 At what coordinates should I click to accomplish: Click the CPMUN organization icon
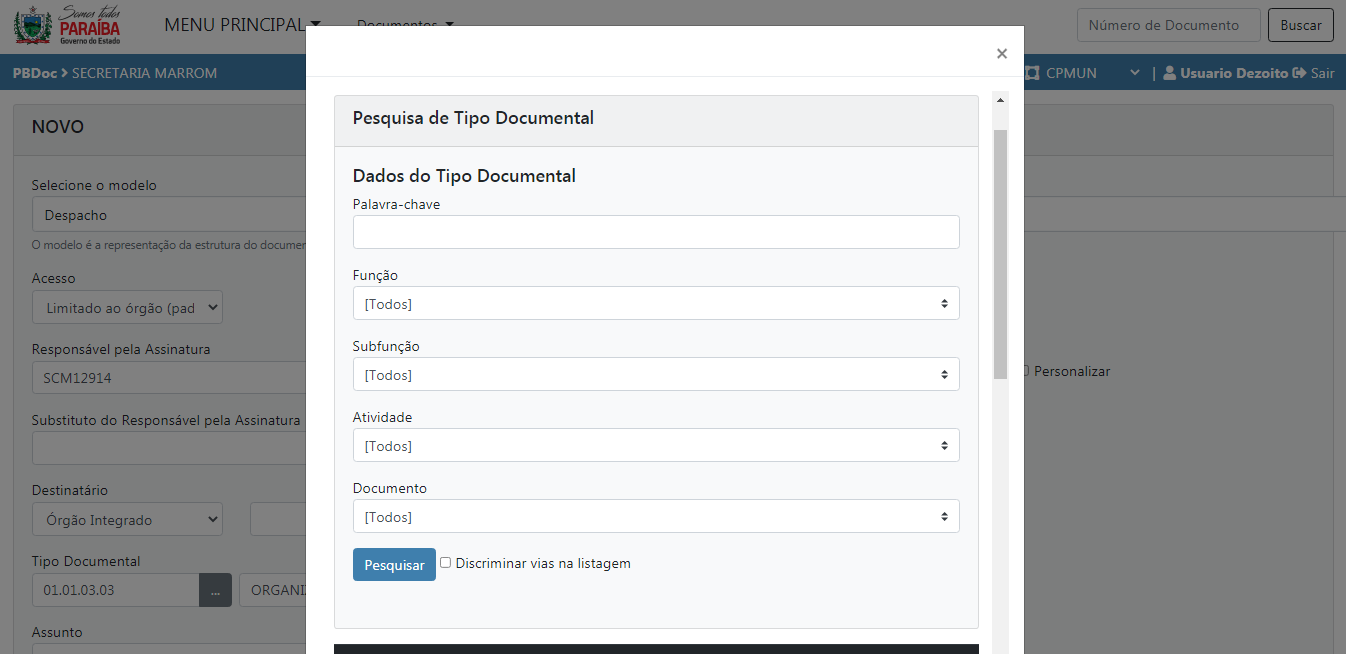coord(1033,73)
